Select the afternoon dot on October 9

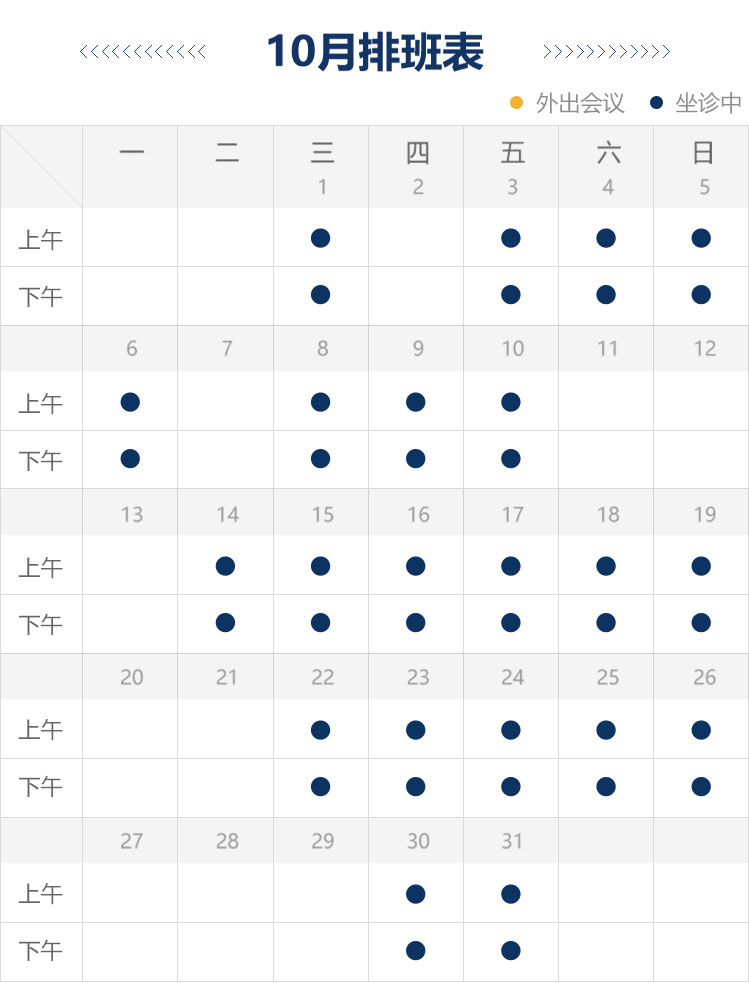[416, 459]
